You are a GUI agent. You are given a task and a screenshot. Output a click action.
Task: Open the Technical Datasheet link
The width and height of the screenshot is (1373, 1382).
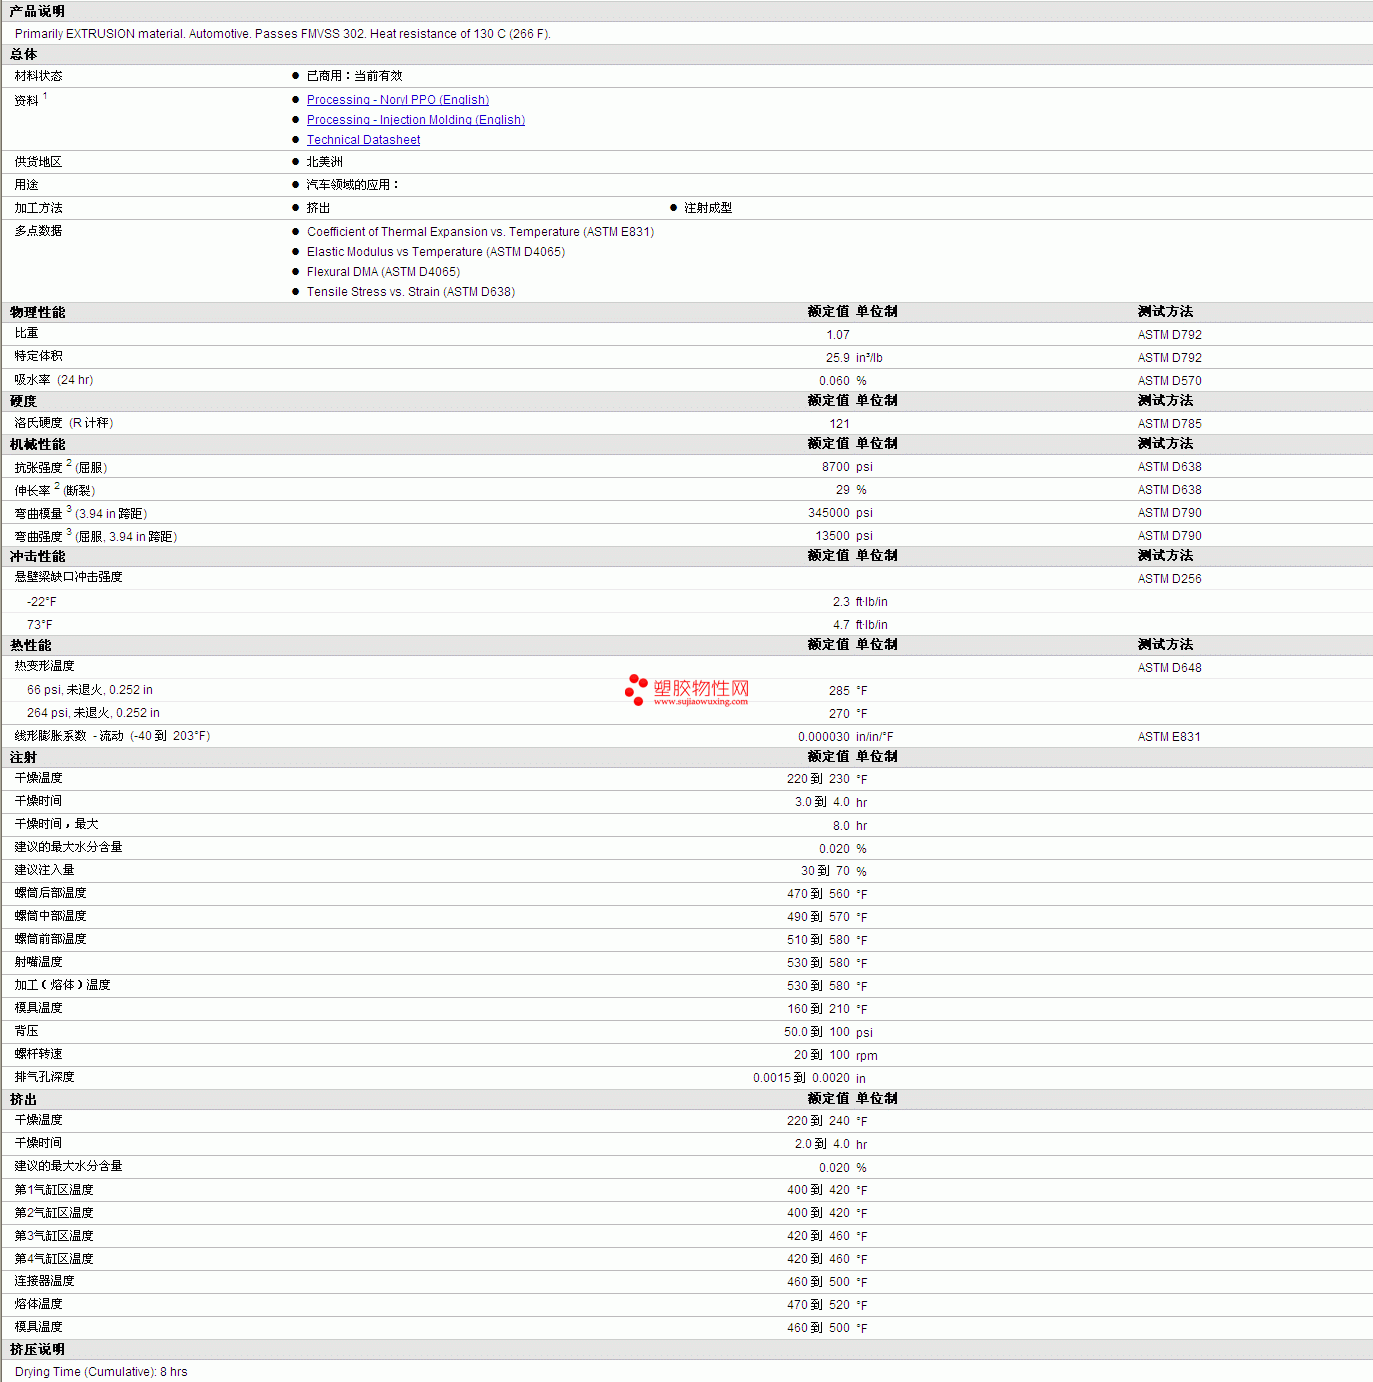coord(363,140)
